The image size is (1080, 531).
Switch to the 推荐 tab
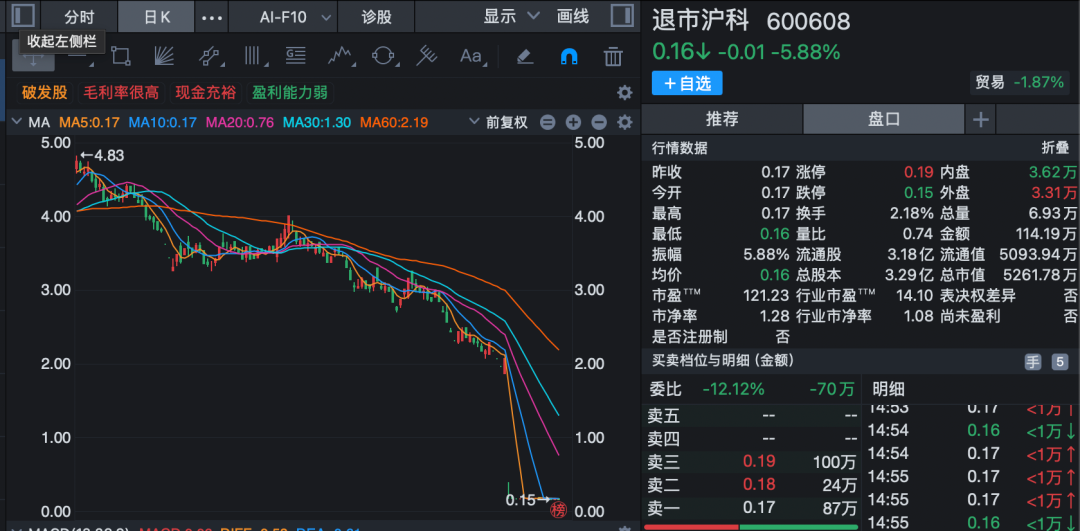[722, 120]
